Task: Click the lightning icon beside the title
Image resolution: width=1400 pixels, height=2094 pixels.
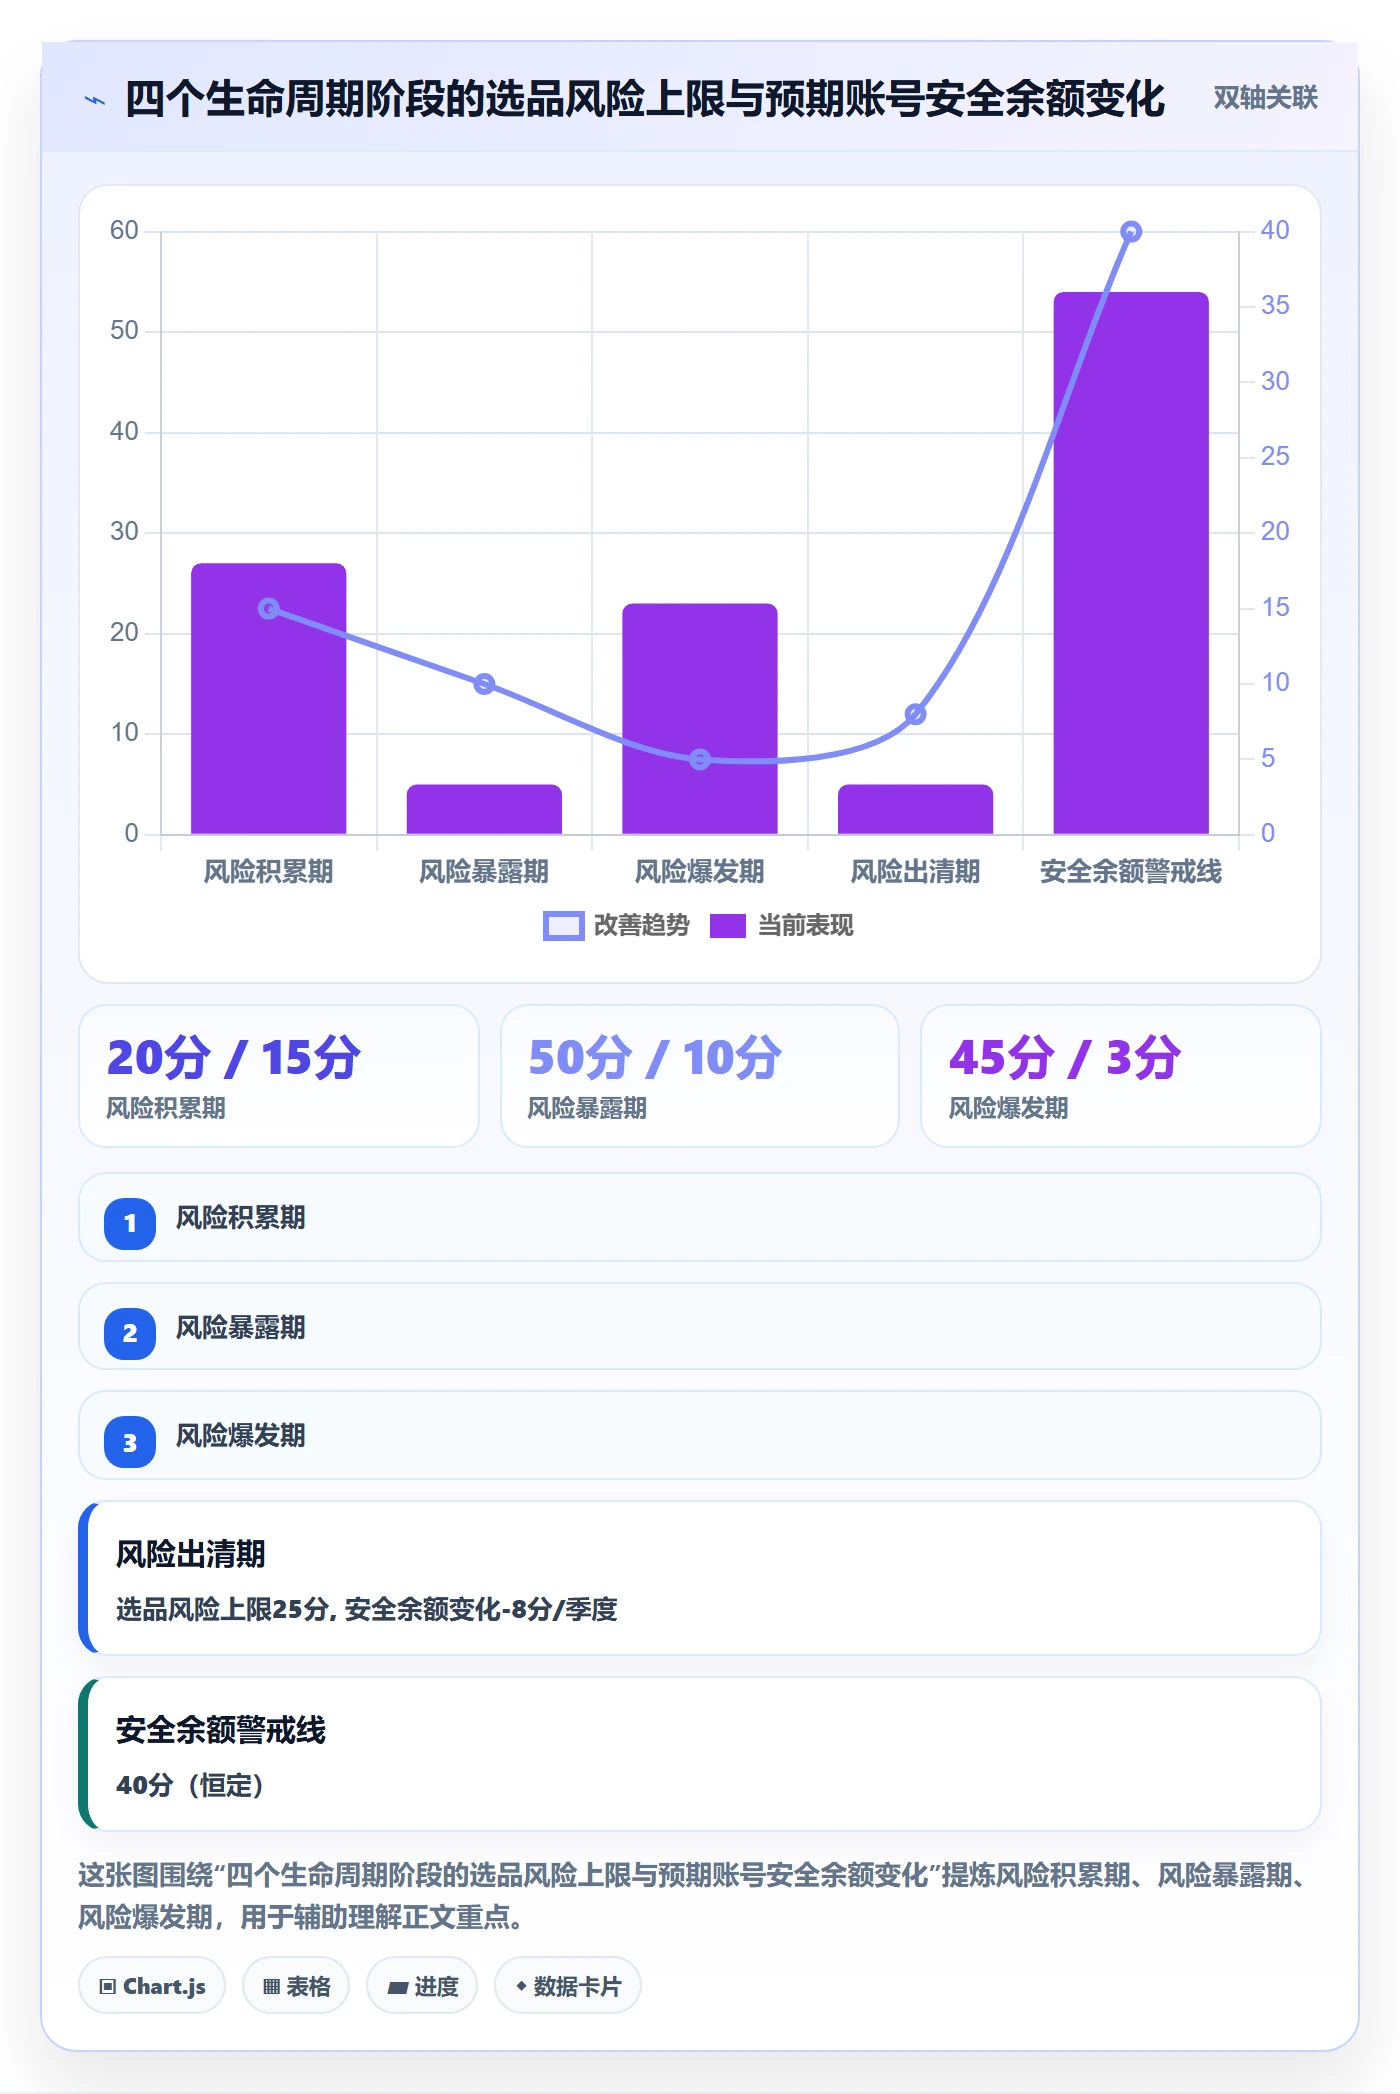Action: click(95, 100)
